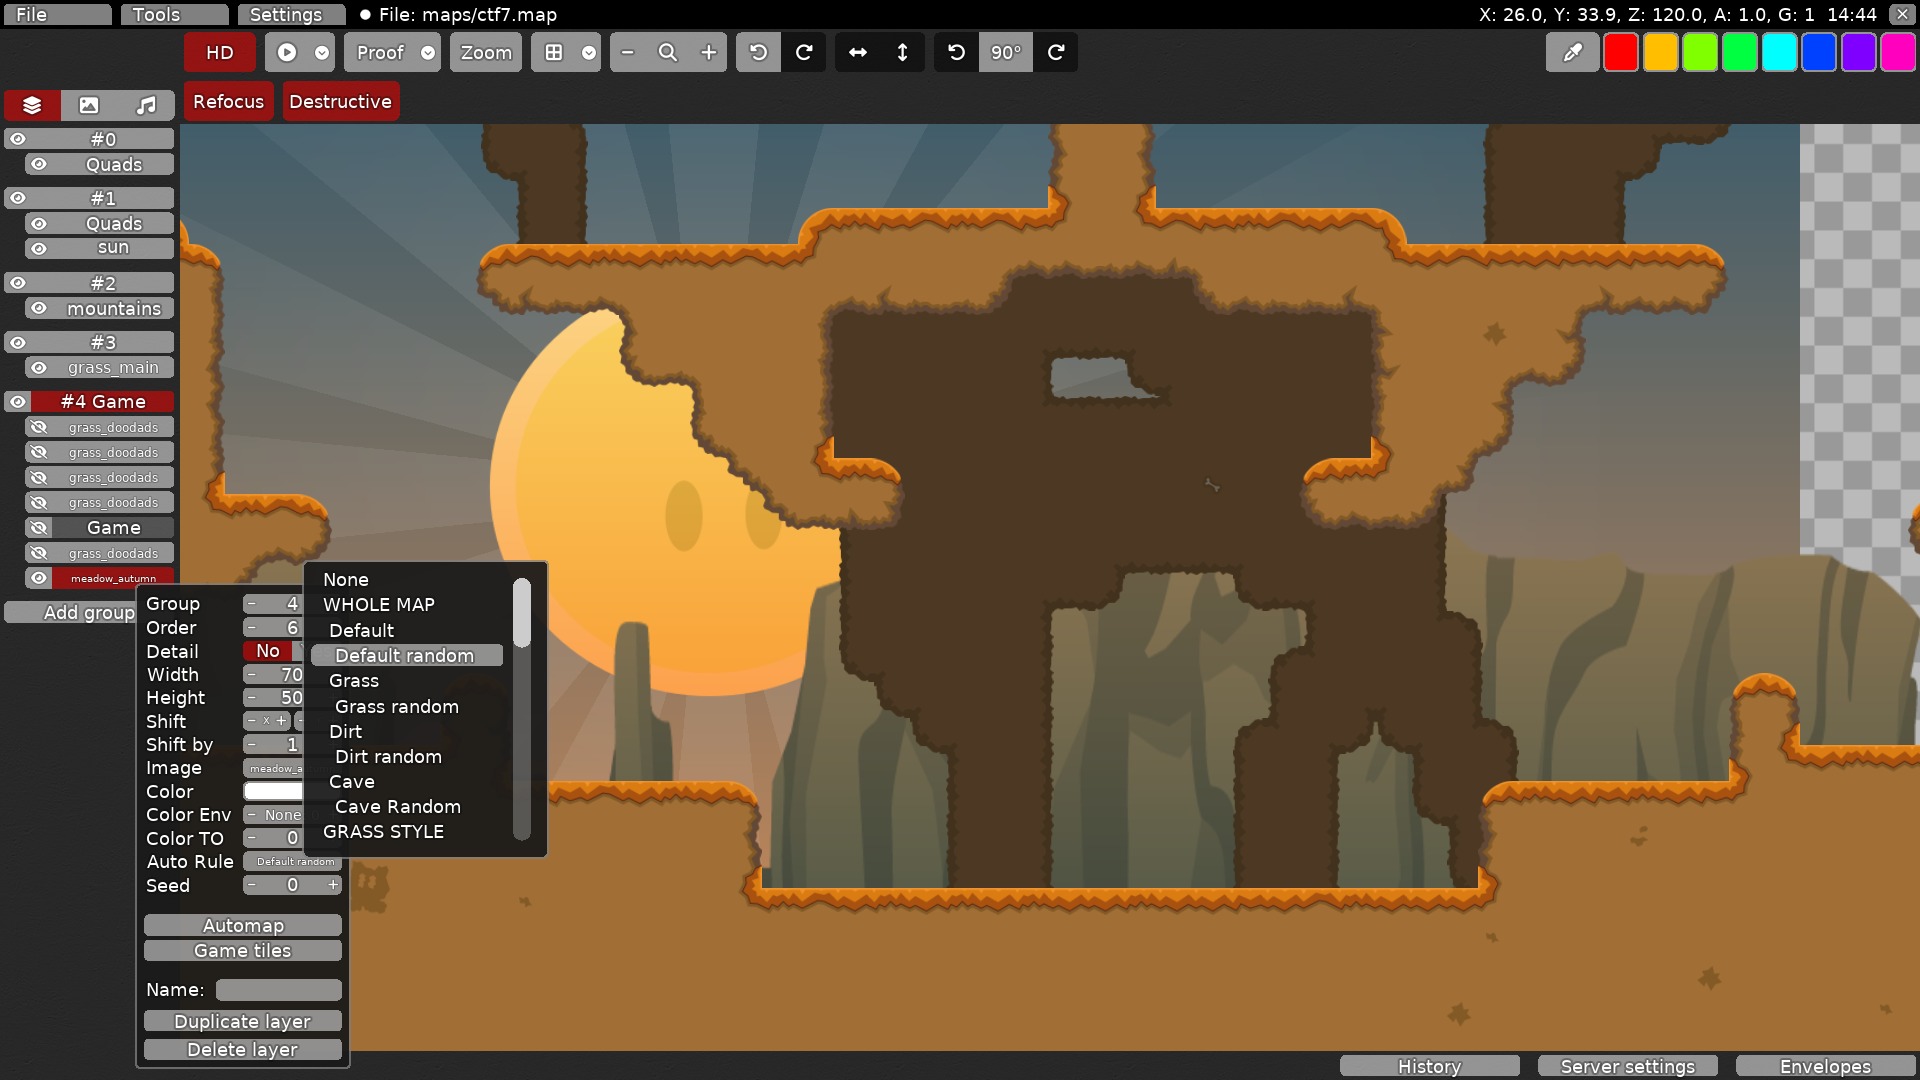The image size is (1920, 1080).
Task: Click the grid display icon
Action: [x=556, y=52]
